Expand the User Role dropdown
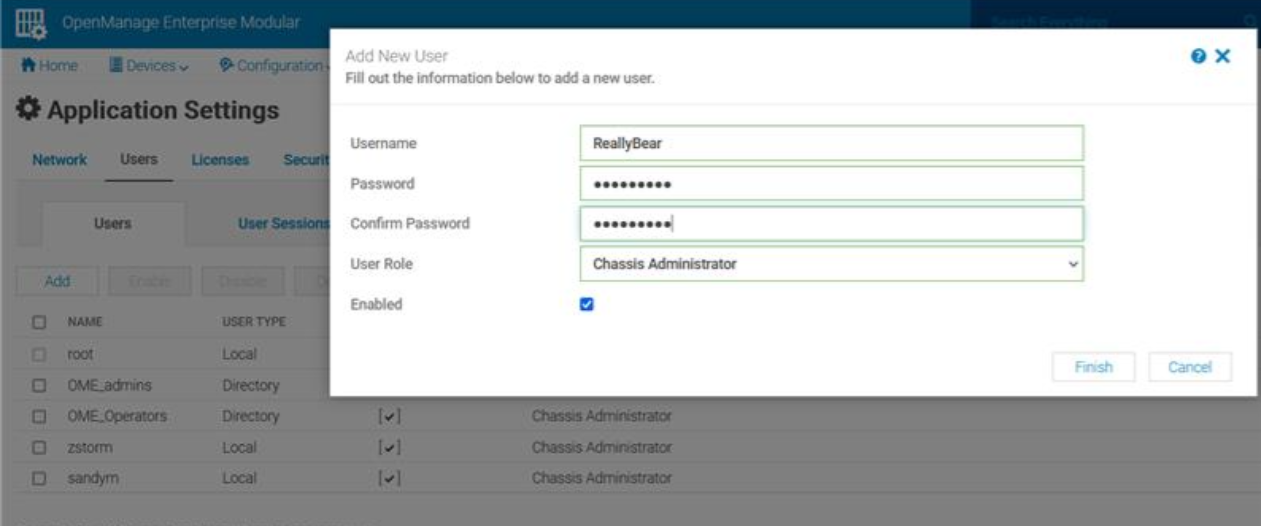 pos(831,264)
